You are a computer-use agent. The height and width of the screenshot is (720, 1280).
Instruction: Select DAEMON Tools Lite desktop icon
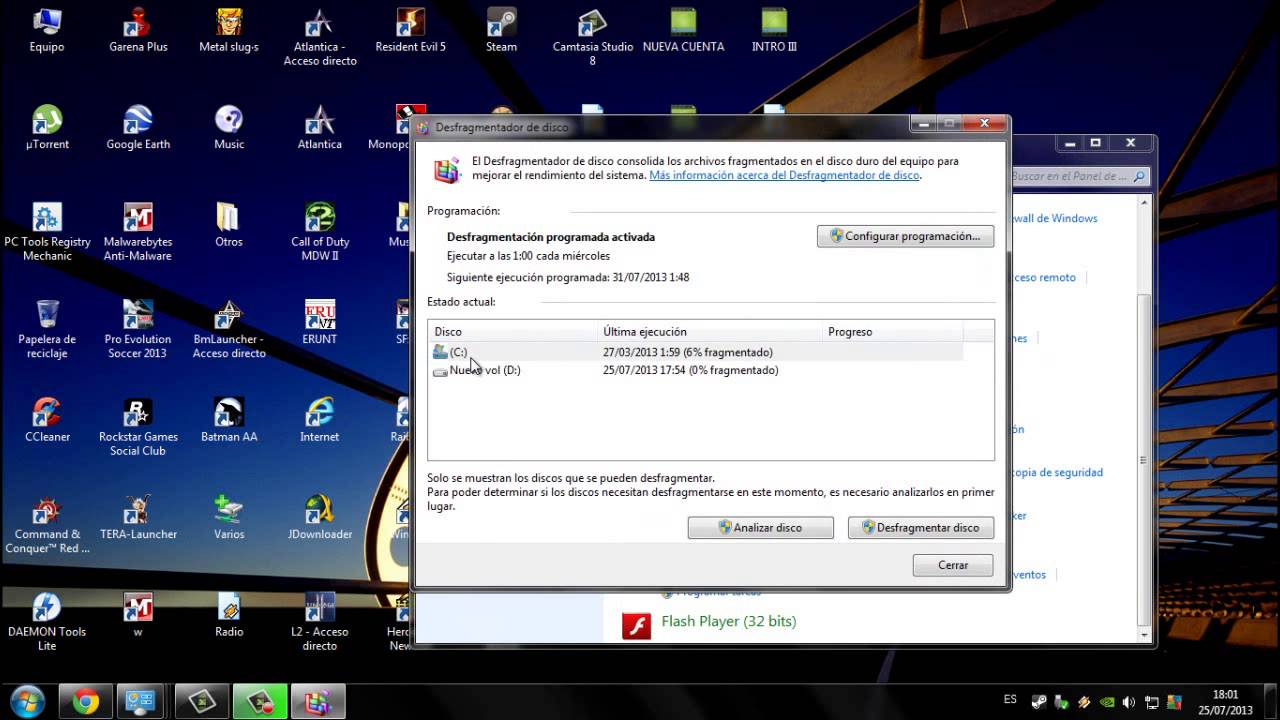pyautogui.click(x=47, y=621)
